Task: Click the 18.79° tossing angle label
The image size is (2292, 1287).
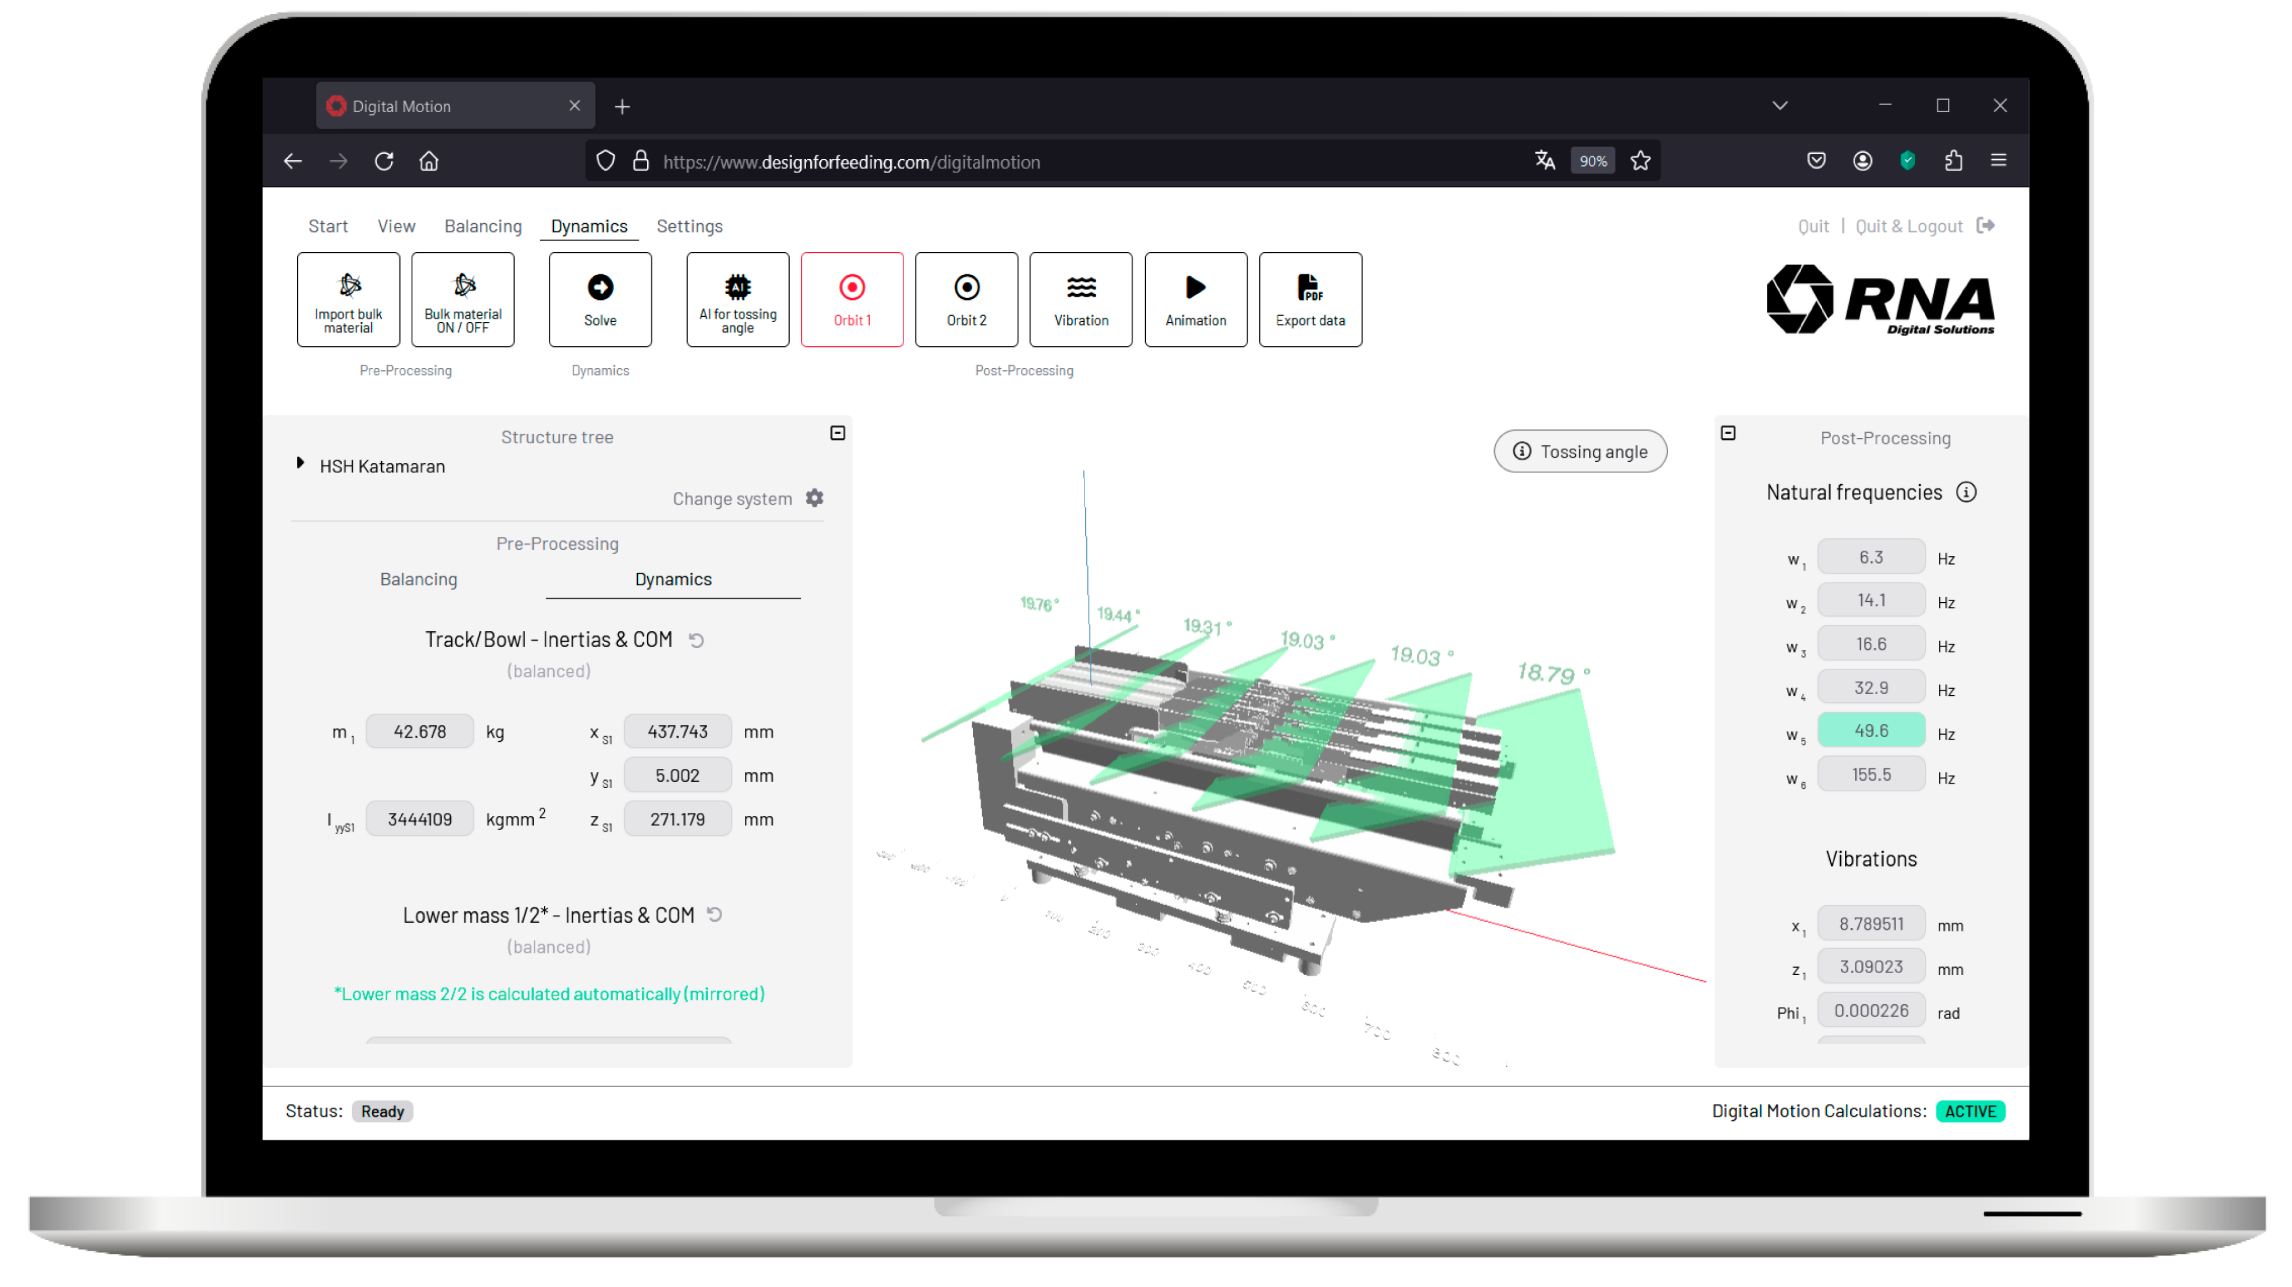Action: [1554, 673]
